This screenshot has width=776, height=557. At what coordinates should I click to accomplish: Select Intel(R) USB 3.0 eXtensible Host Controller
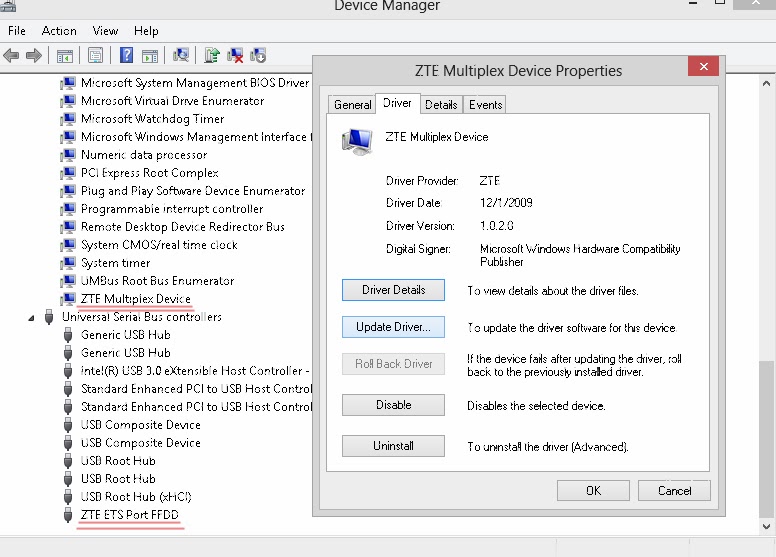pyautogui.click(x=195, y=371)
